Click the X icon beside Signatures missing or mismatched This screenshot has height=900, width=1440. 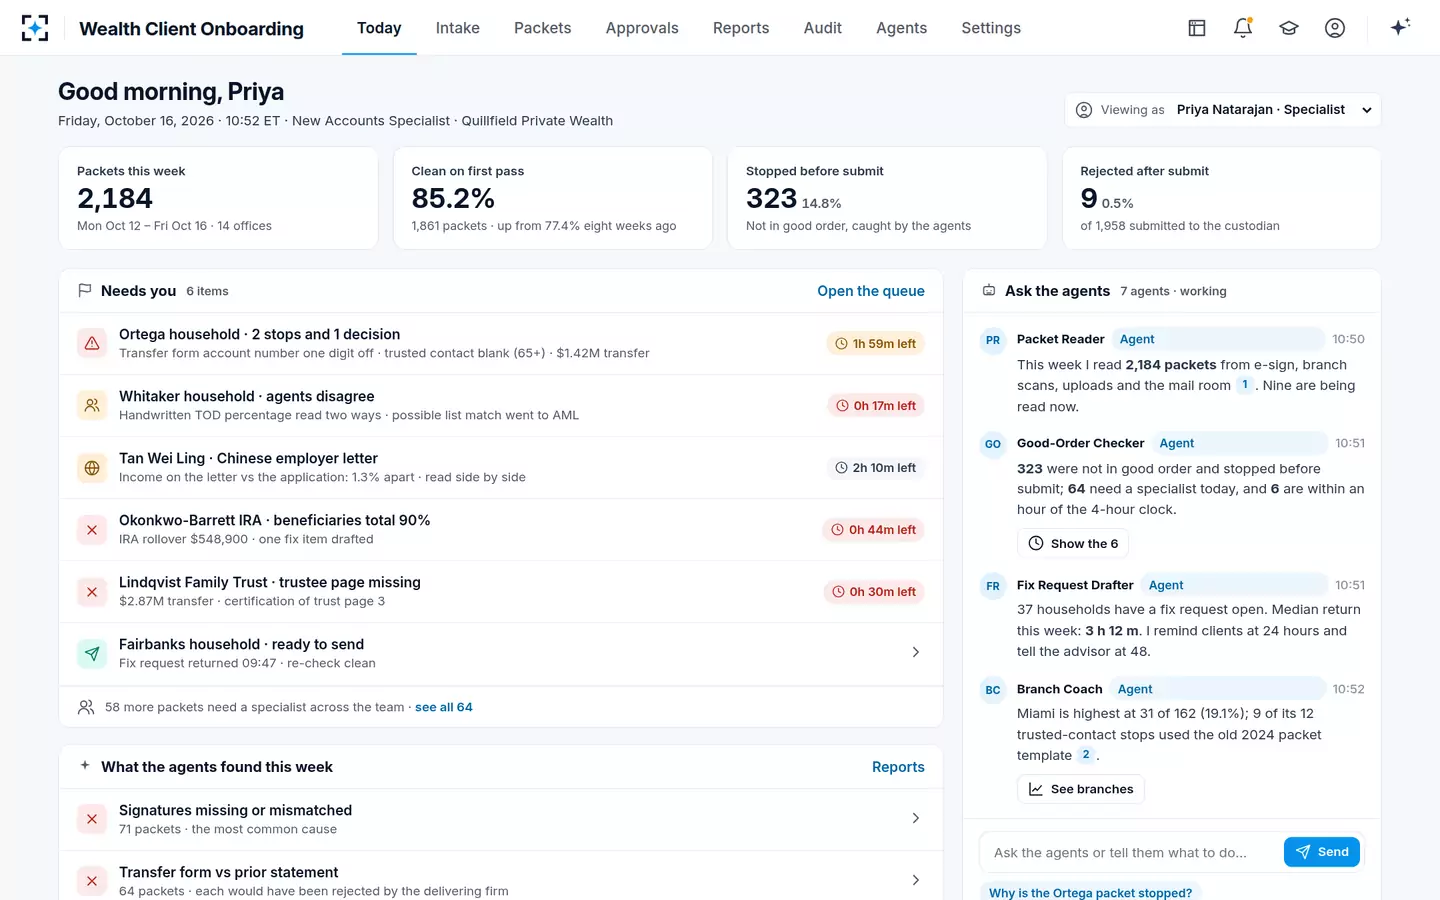pos(92,819)
